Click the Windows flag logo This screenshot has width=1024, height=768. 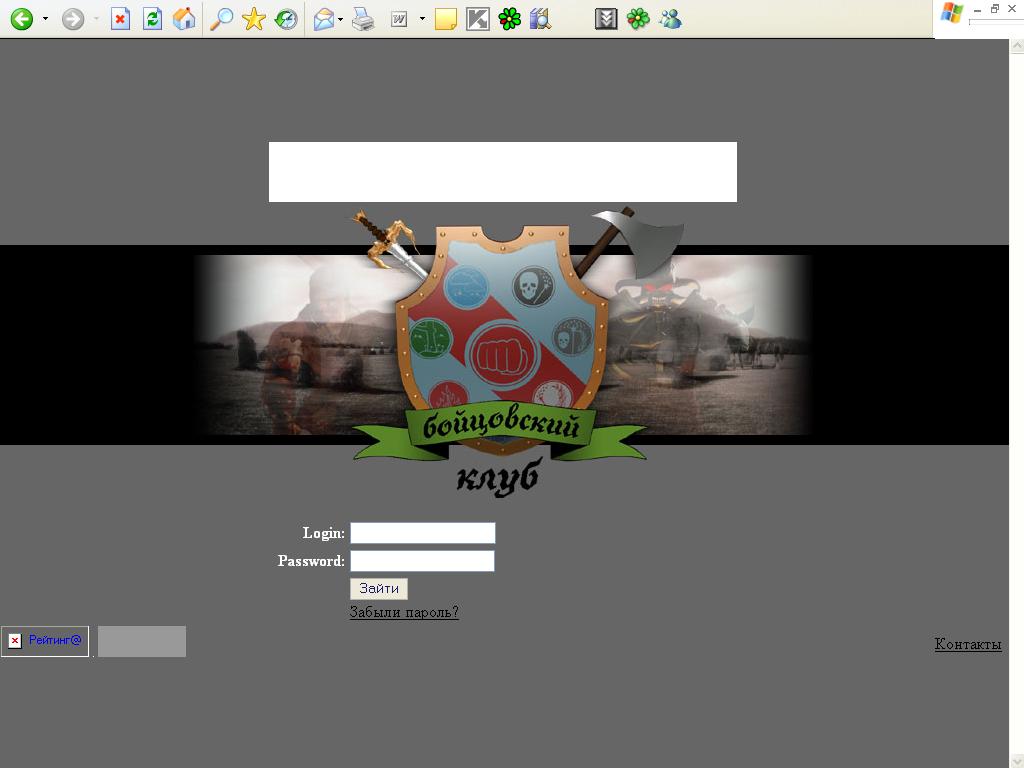952,13
